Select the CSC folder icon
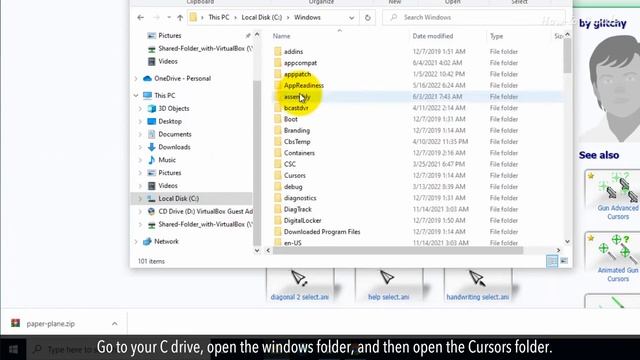 [x=278, y=164]
